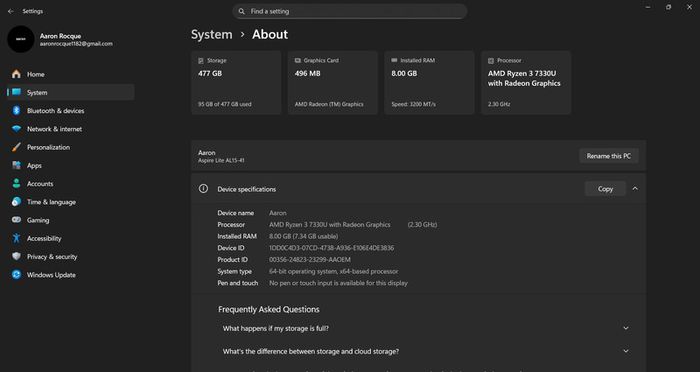Open Personalization settings
This screenshot has height=372, width=700.
pyautogui.click(x=70, y=147)
